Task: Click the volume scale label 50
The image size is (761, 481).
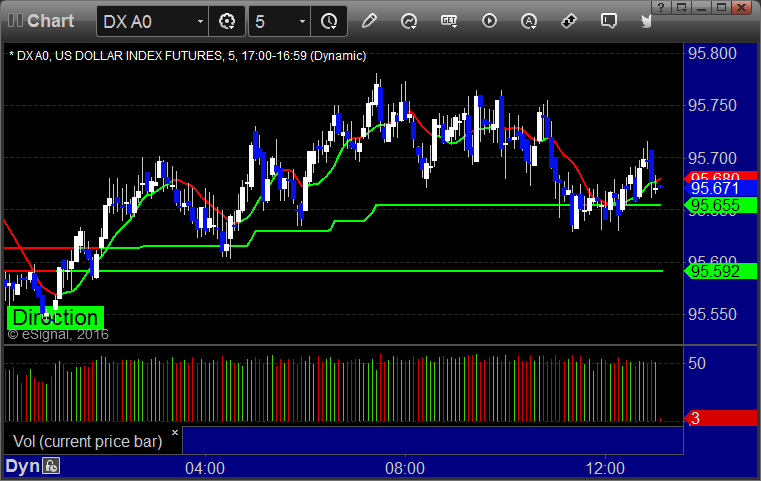Action: tap(697, 363)
